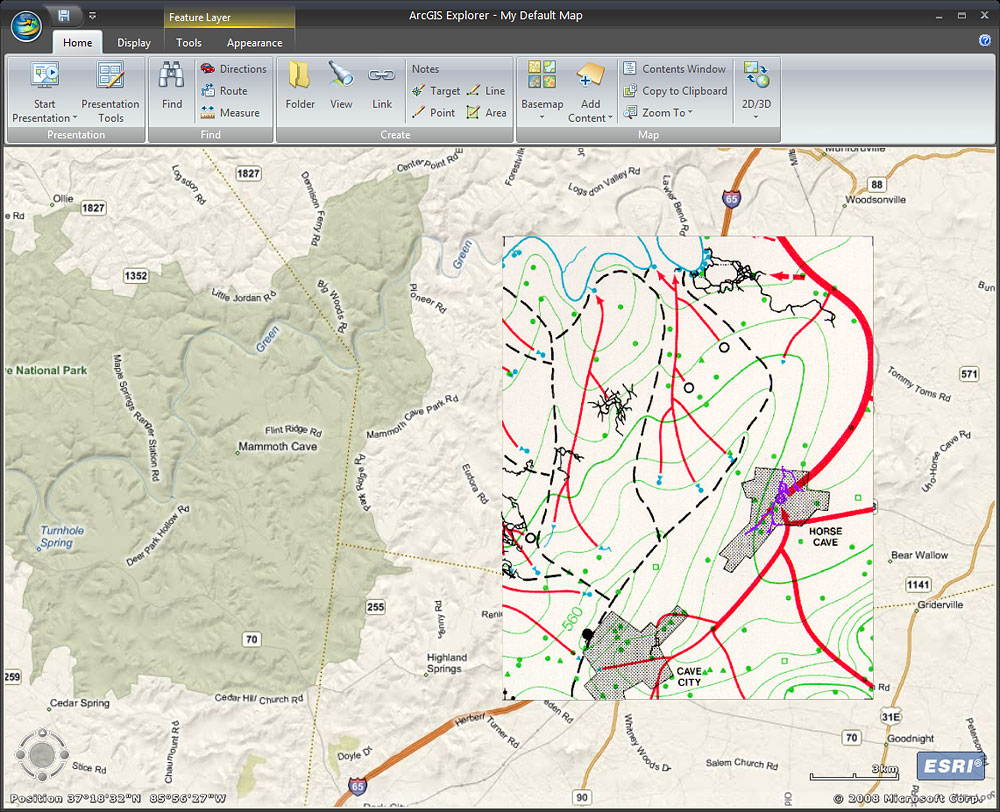Click the Ollie place label
The height and width of the screenshot is (812, 1000).
pos(62,198)
